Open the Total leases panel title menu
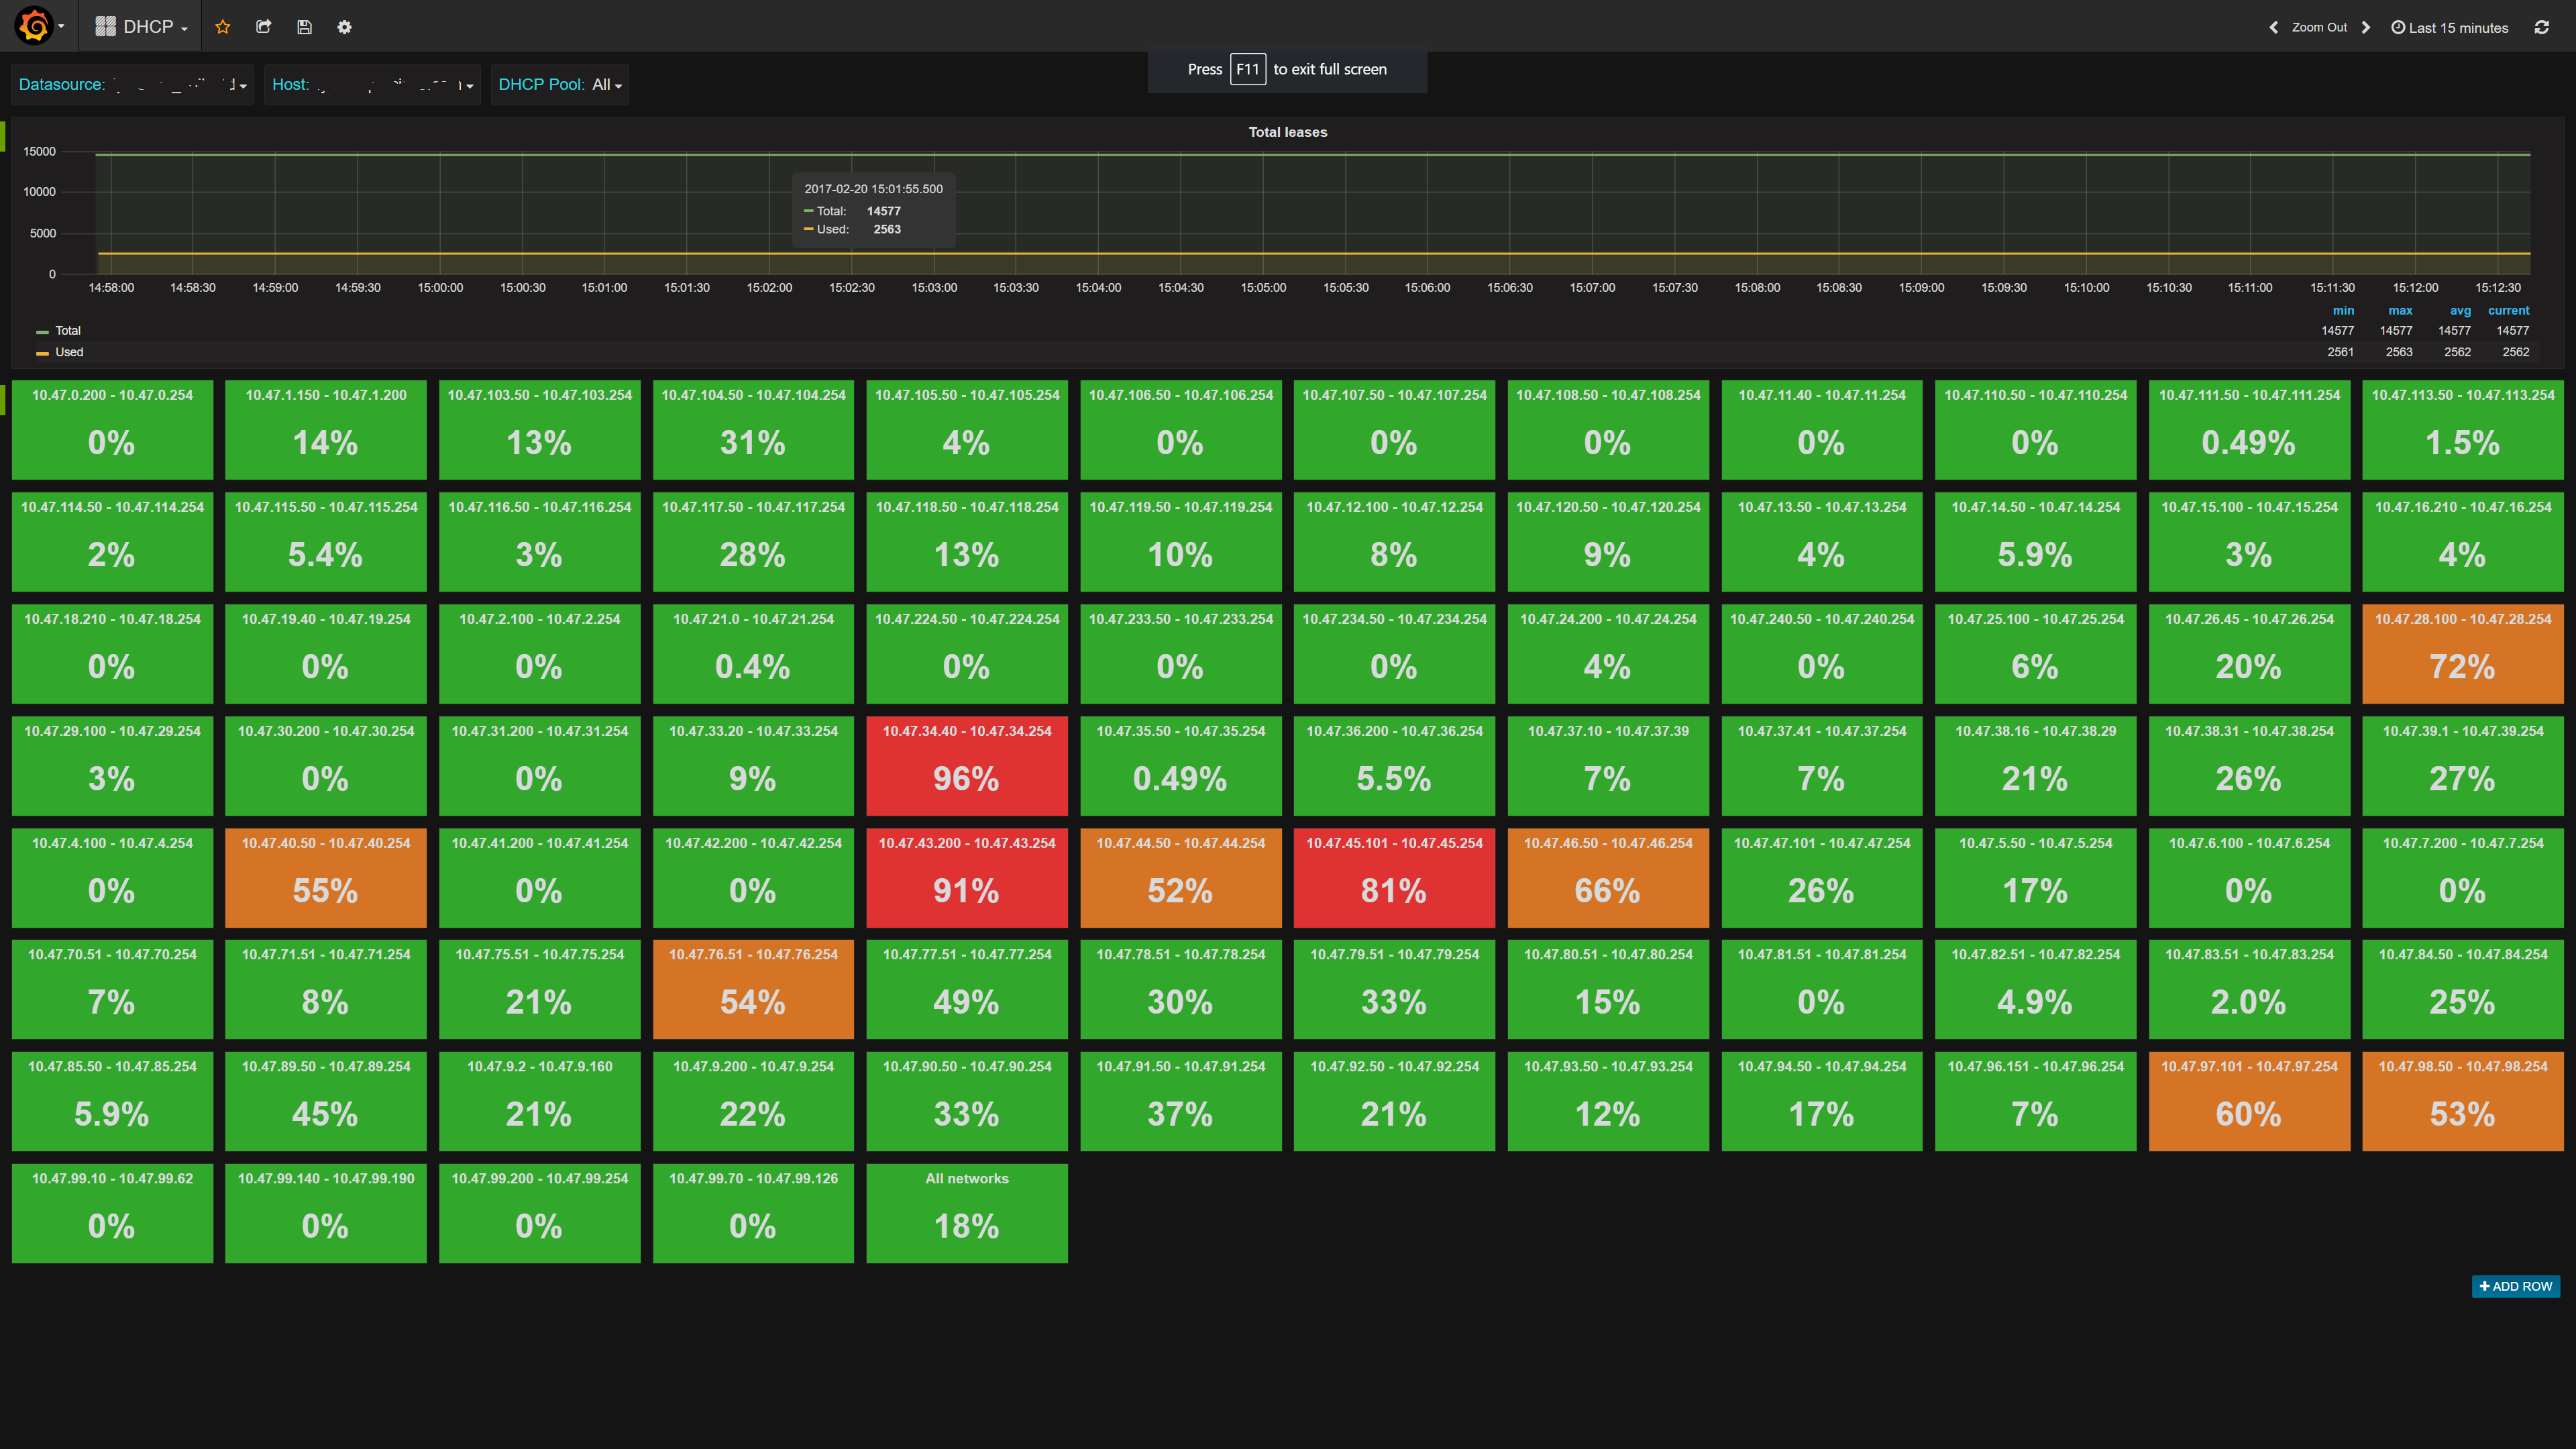This screenshot has height=1449, width=2576. [1287, 132]
